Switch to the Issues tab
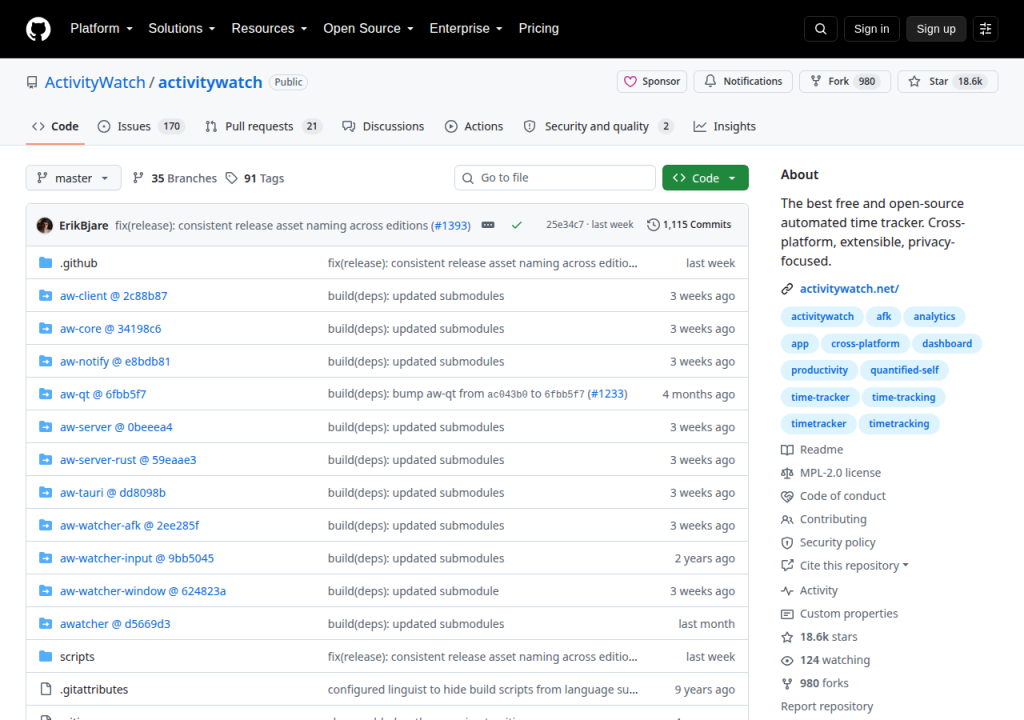 tap(141, 126)
